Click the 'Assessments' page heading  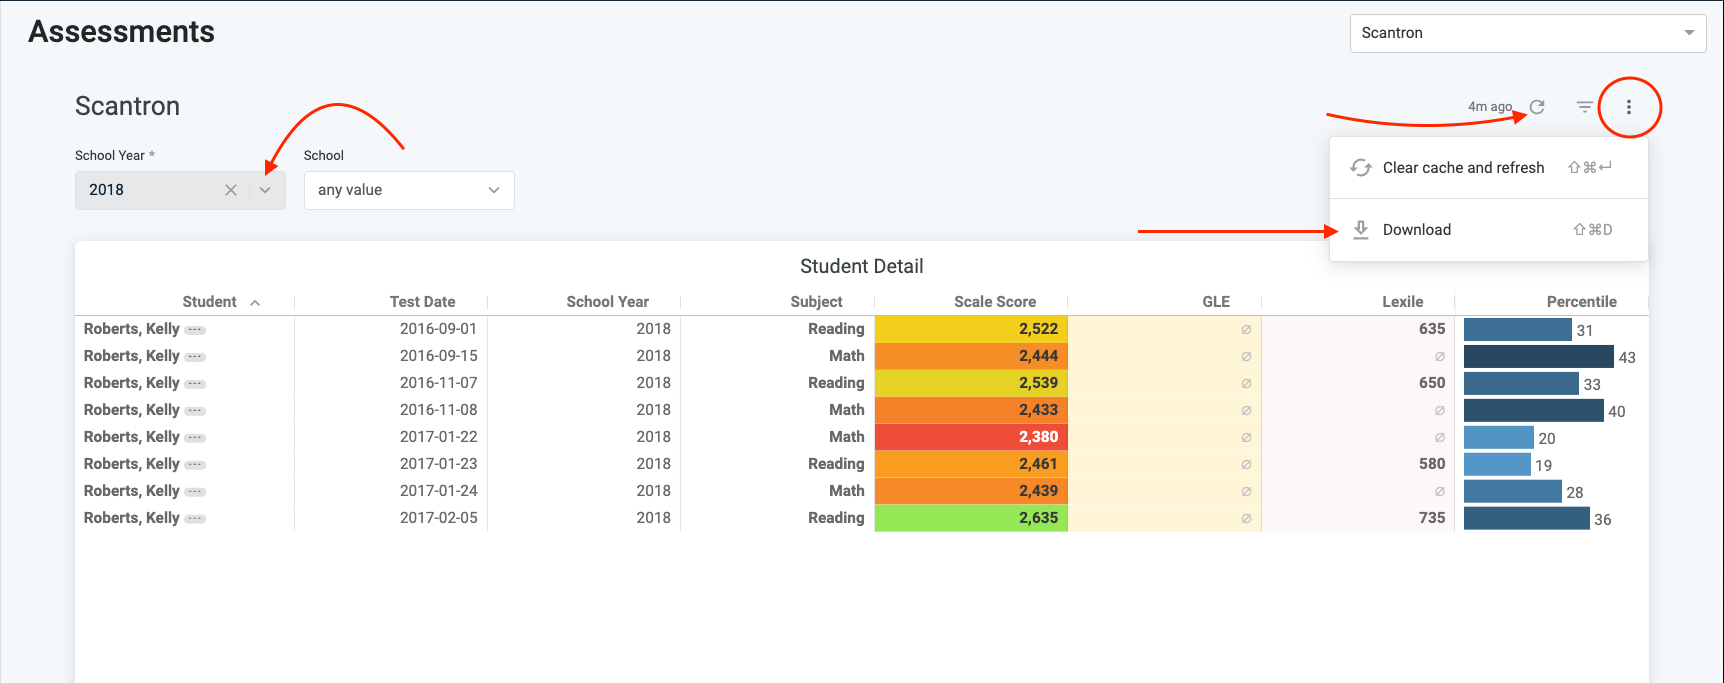pos(122,32)
